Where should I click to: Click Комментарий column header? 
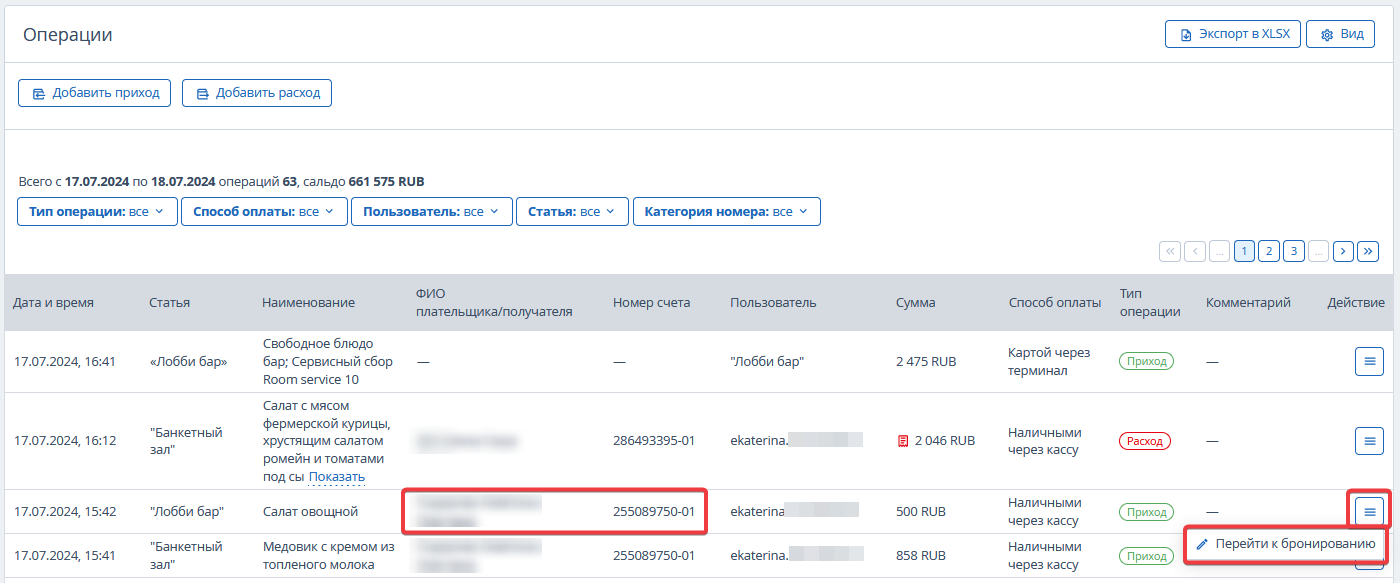click(x=1248, y=302)
